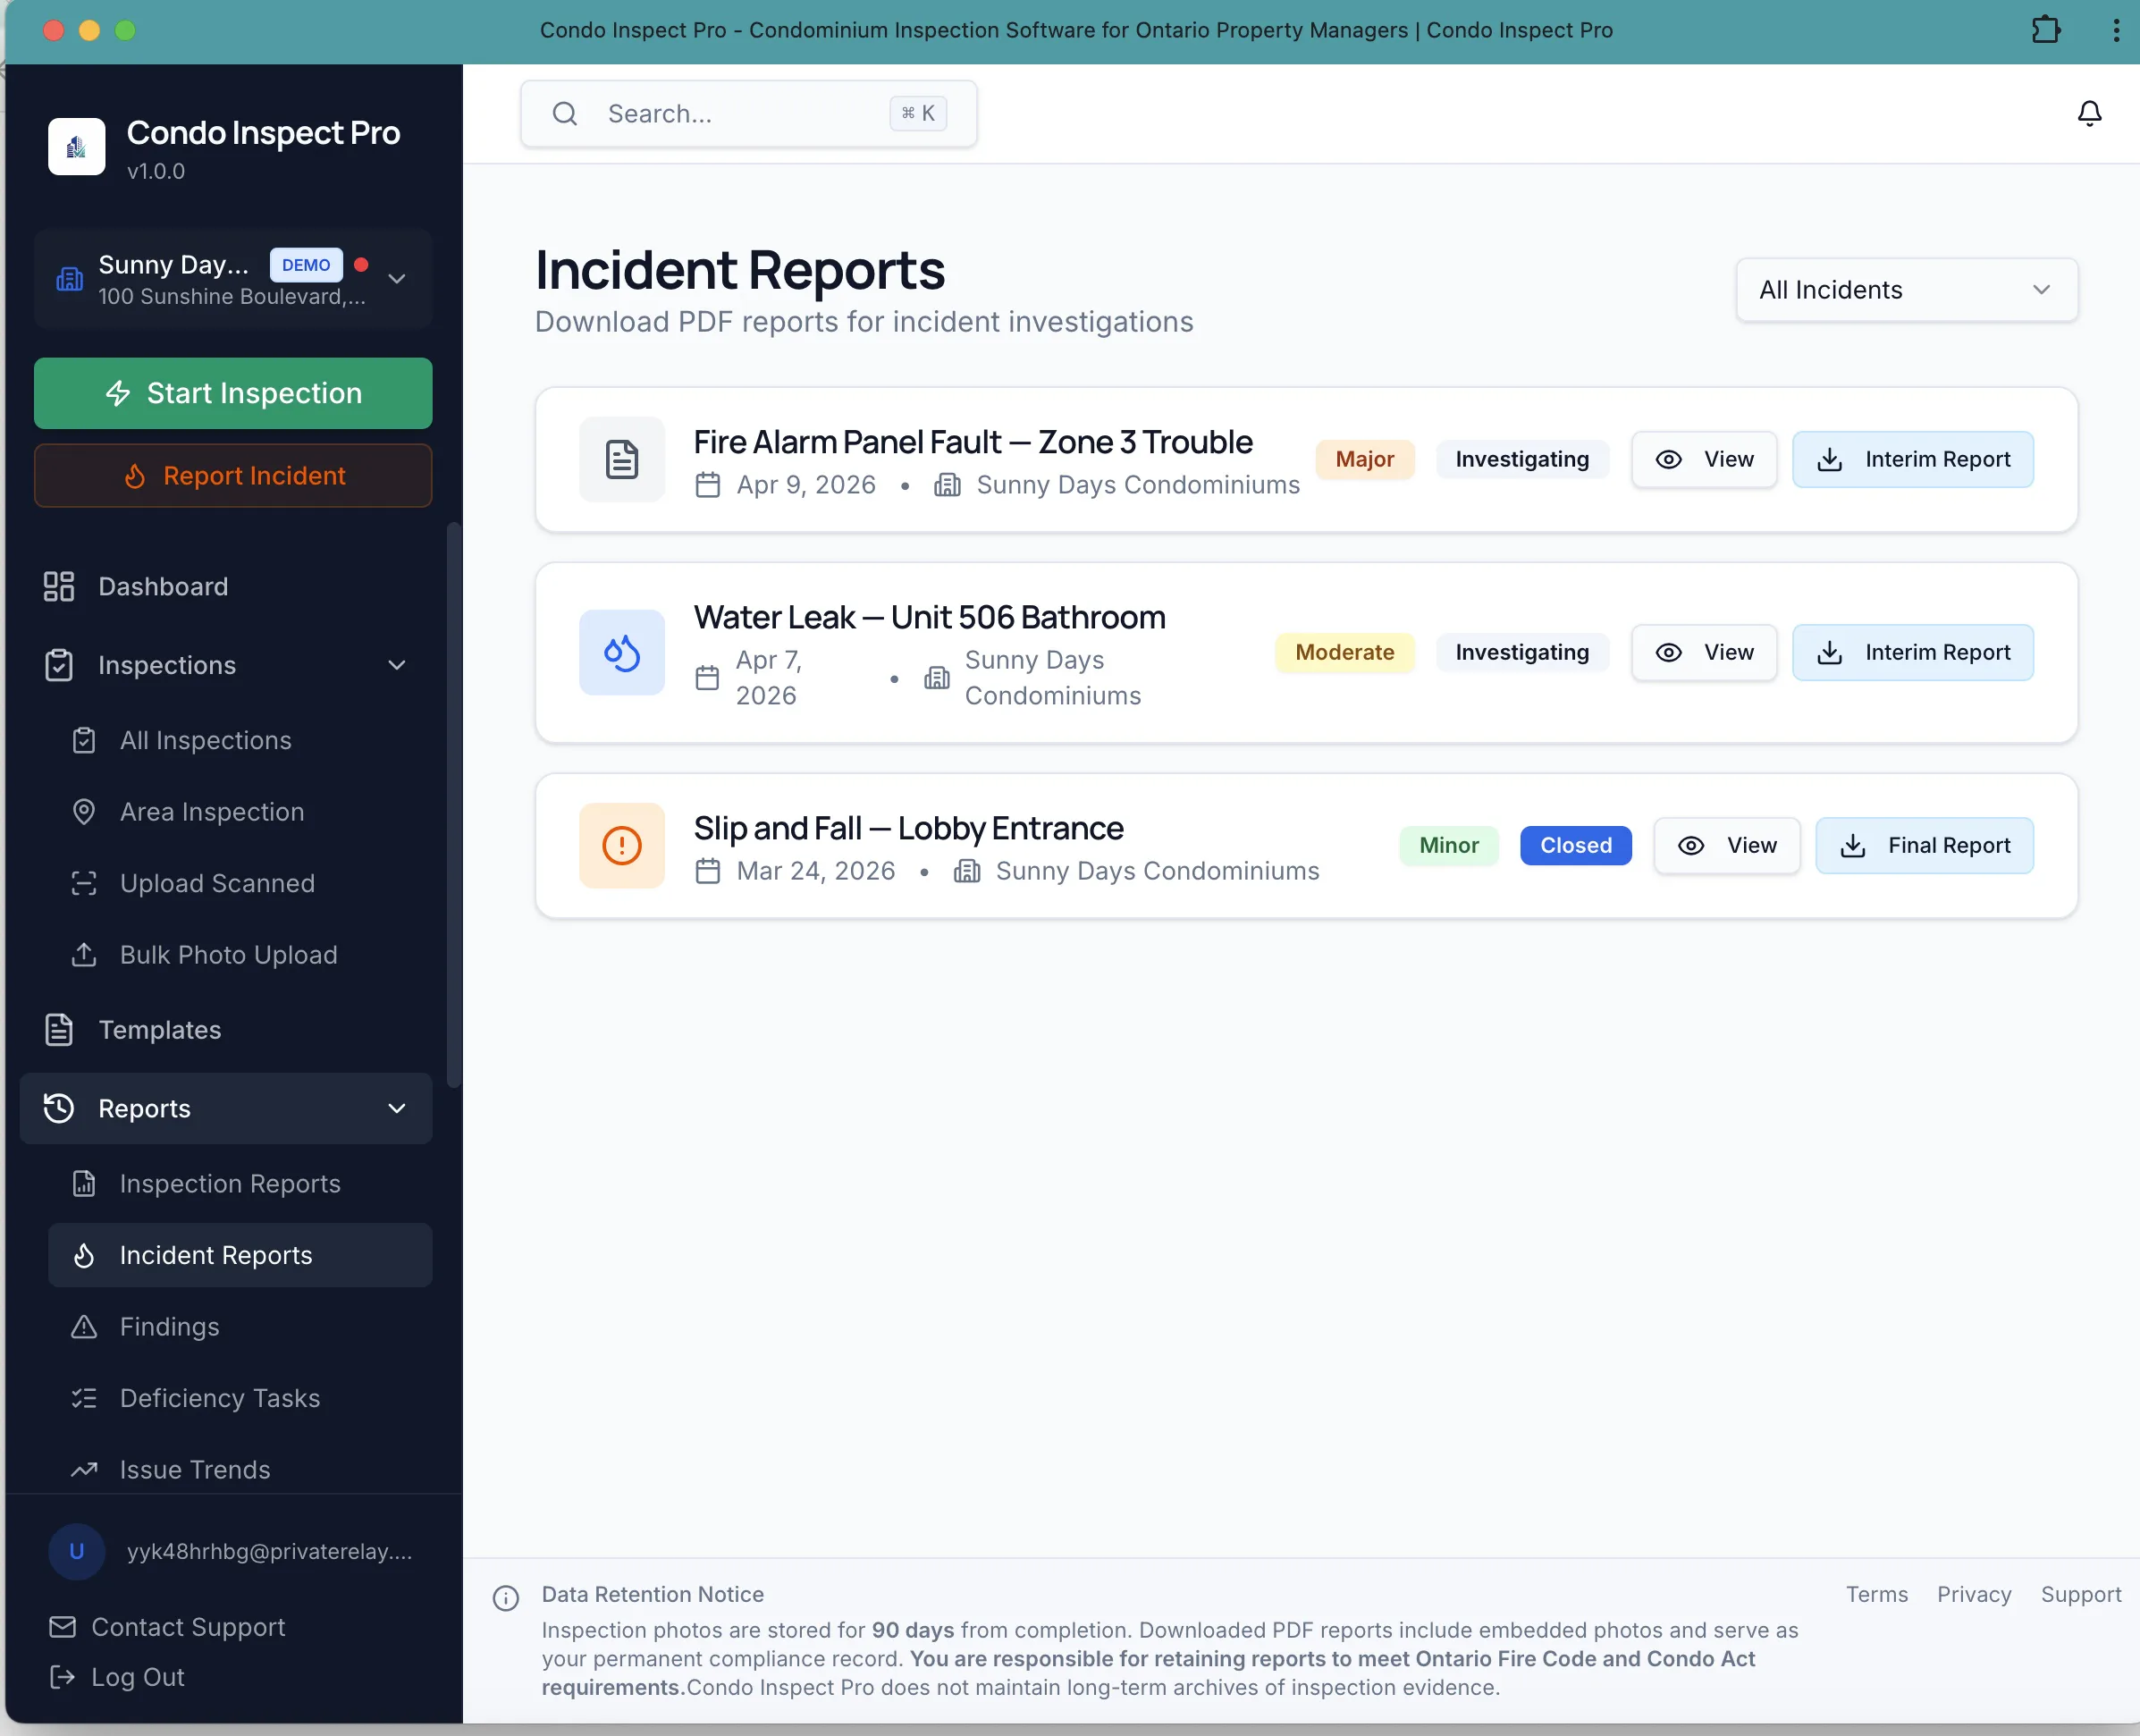2140x1736 pixels.
Task: Click the calendar icon beside Mar 24, 2026
Action: (708, 872)
